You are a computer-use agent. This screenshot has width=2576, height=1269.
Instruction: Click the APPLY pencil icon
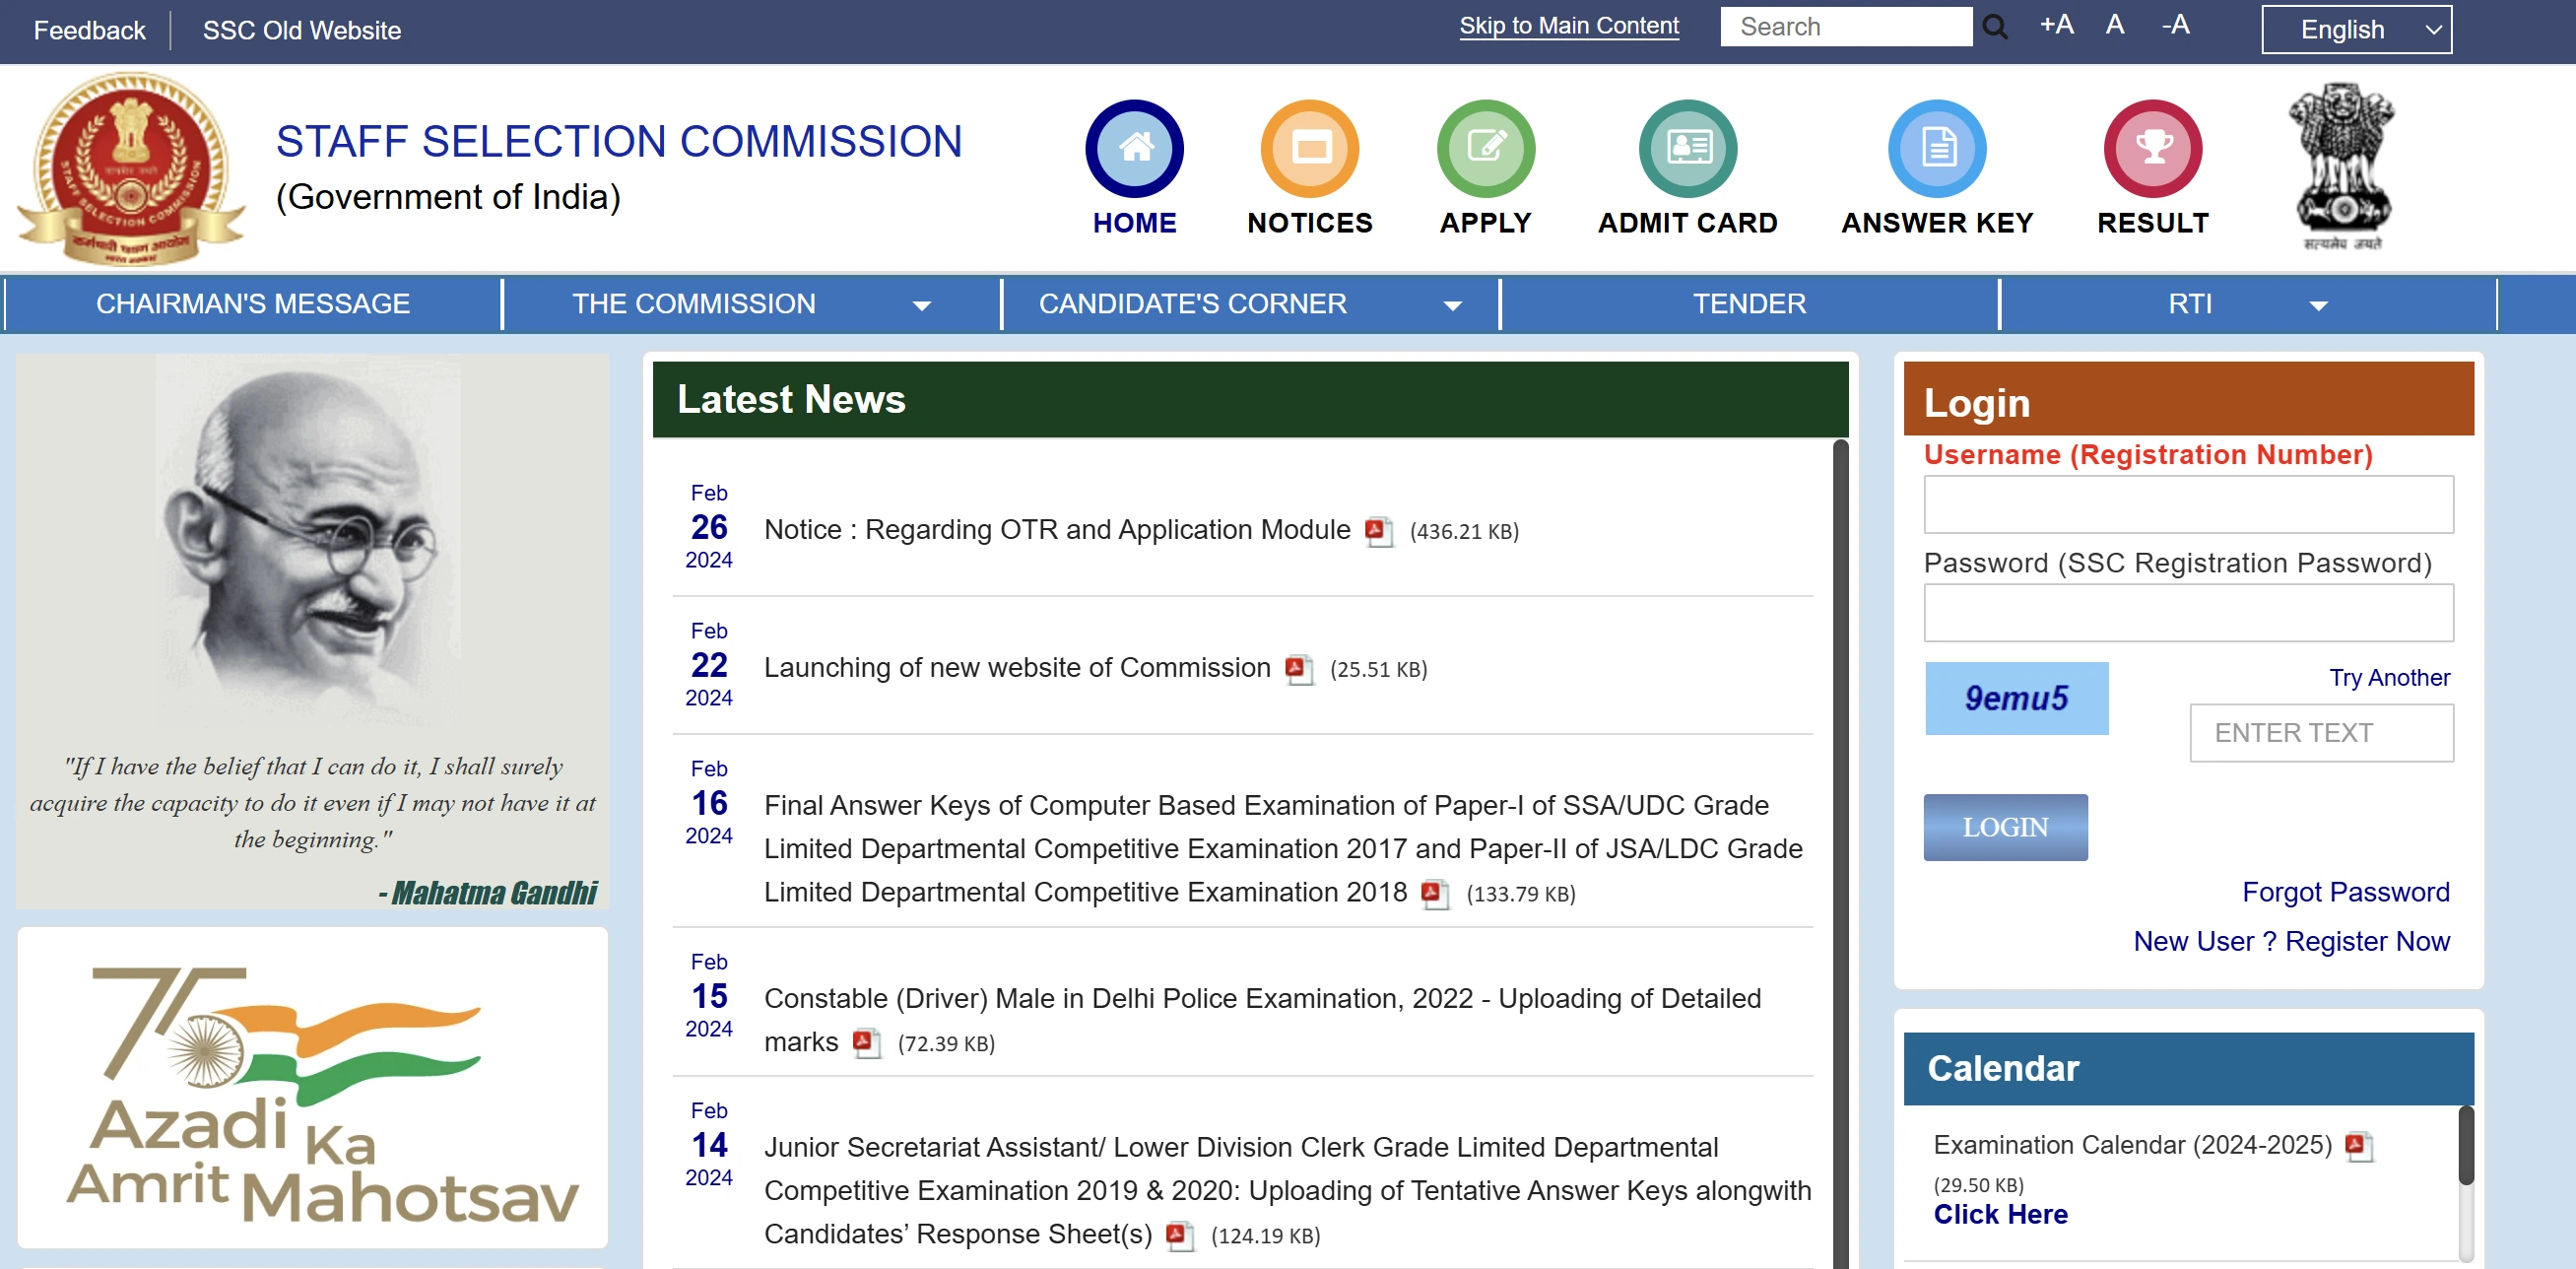(x=1485, y=149)
